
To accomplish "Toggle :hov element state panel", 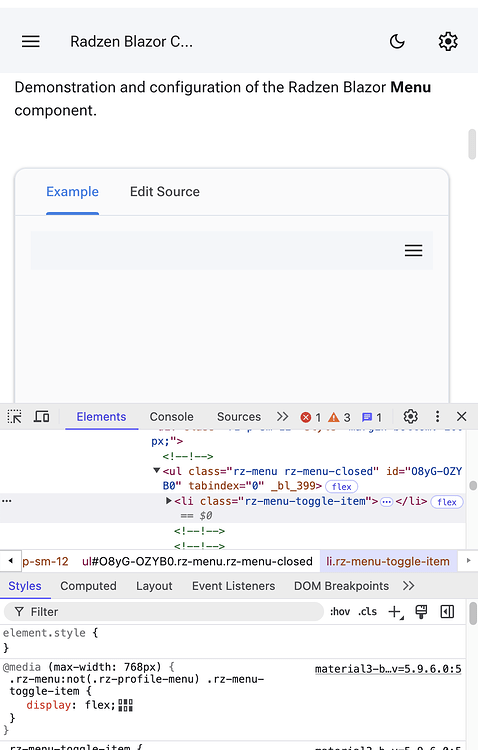I will pos(340,612).
